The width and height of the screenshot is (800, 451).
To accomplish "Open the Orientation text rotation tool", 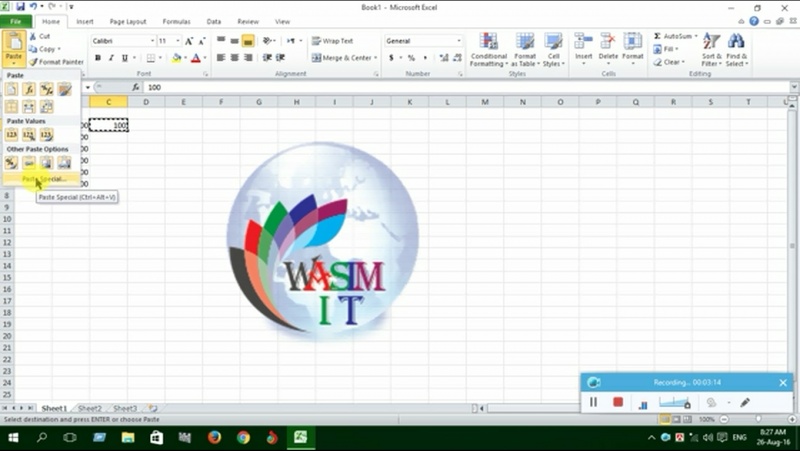I will 269,41.
